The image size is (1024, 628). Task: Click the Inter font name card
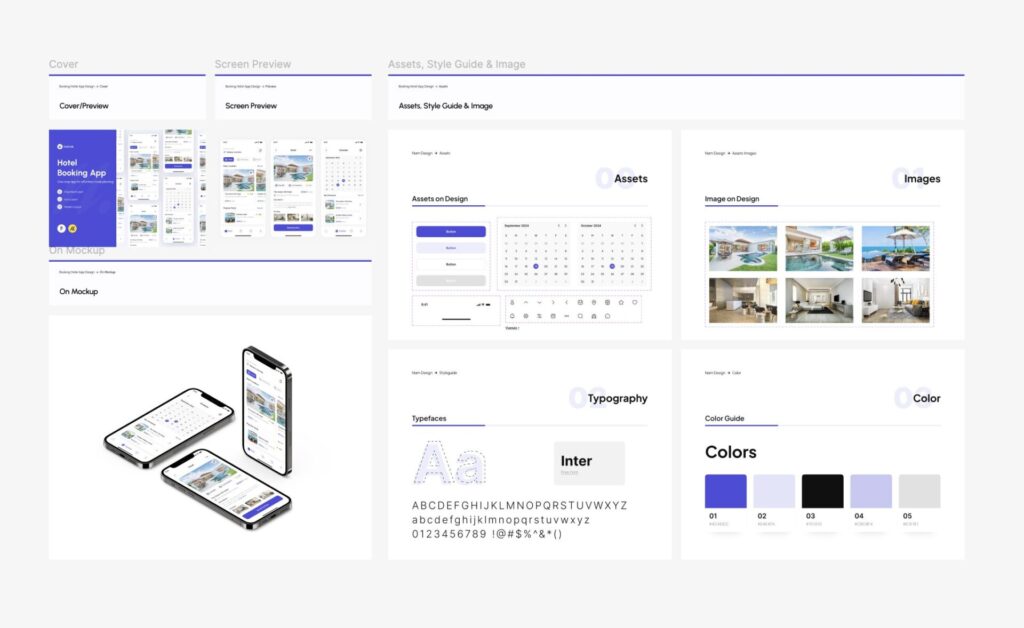point(589,463)
